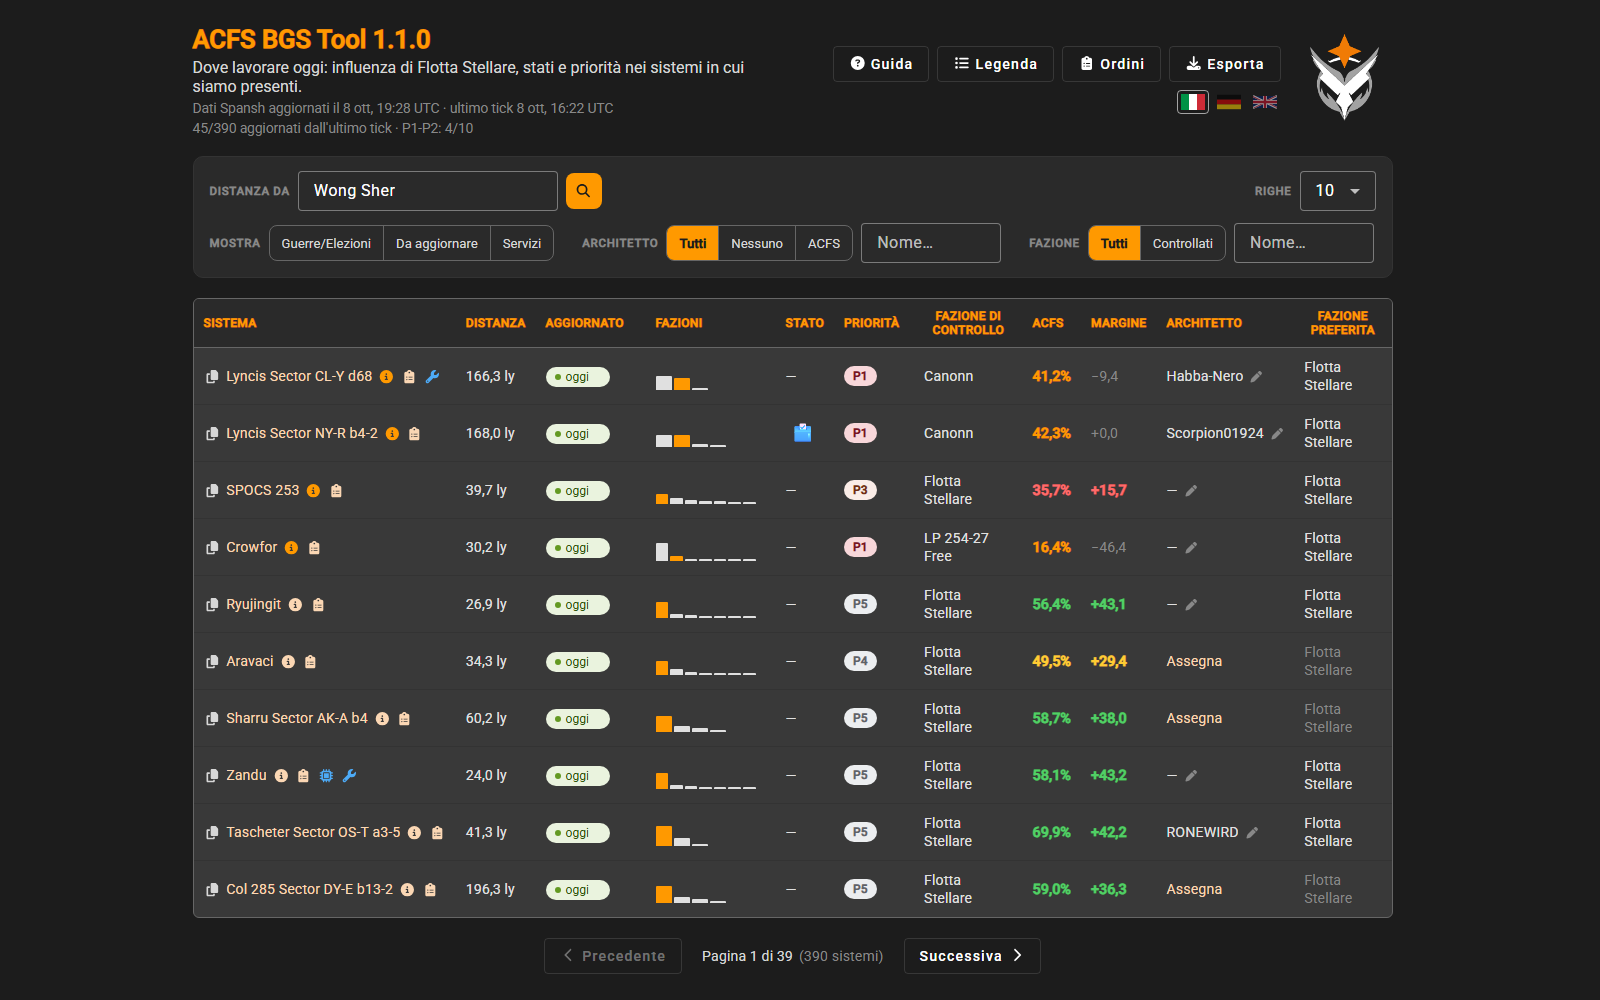Switch language to the Italian flag
1600x1000 pixels.
coord(1192,102)
